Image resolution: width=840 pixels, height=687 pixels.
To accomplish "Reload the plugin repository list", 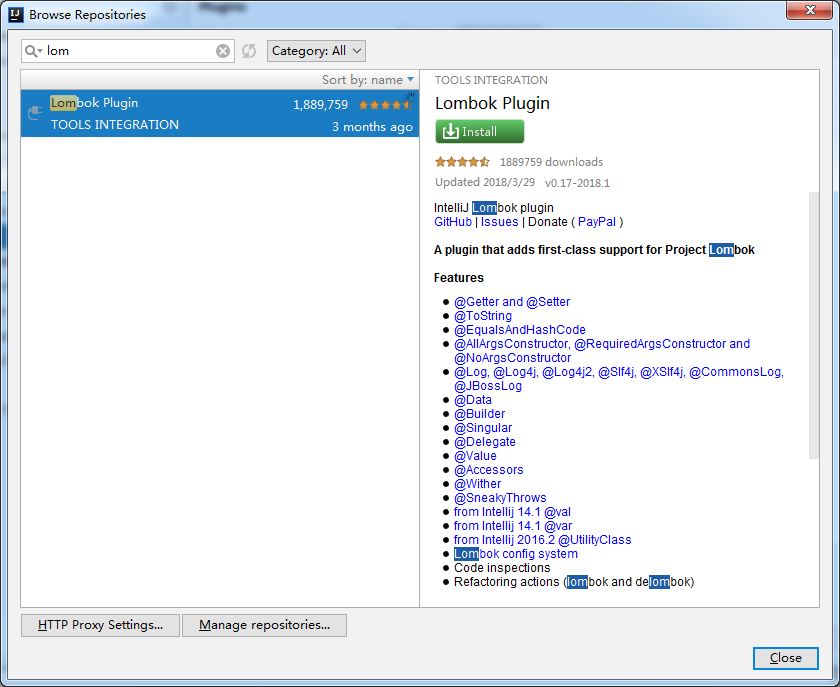I will click(x=249, y=51).
